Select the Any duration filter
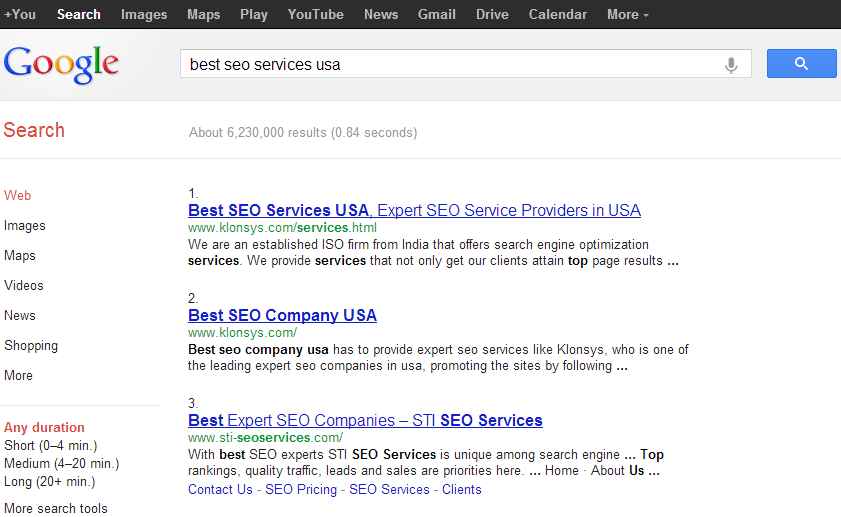Viewport: 841px width, 517px height. click(x=44, y=427)
